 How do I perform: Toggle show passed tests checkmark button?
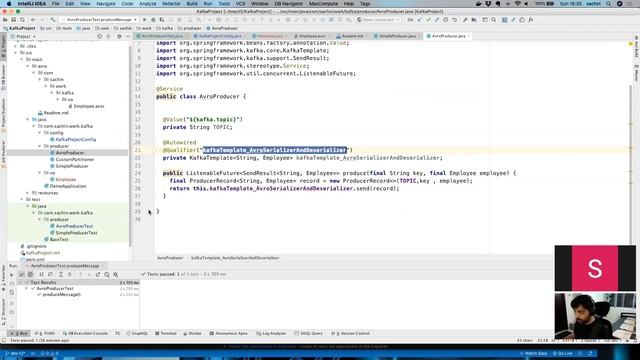pyautogui.click(x=22, y=275)
